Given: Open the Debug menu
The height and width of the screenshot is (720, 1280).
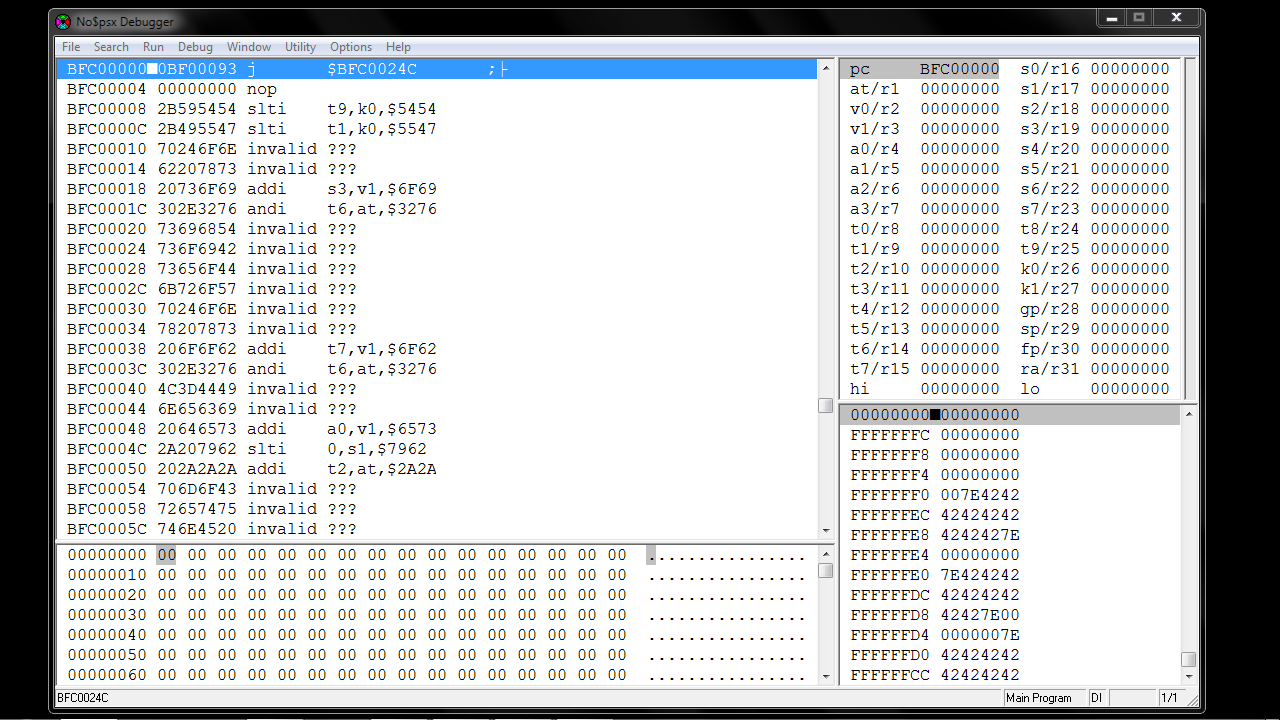Looking at the screenshot, I should click(x=195, y=47).
